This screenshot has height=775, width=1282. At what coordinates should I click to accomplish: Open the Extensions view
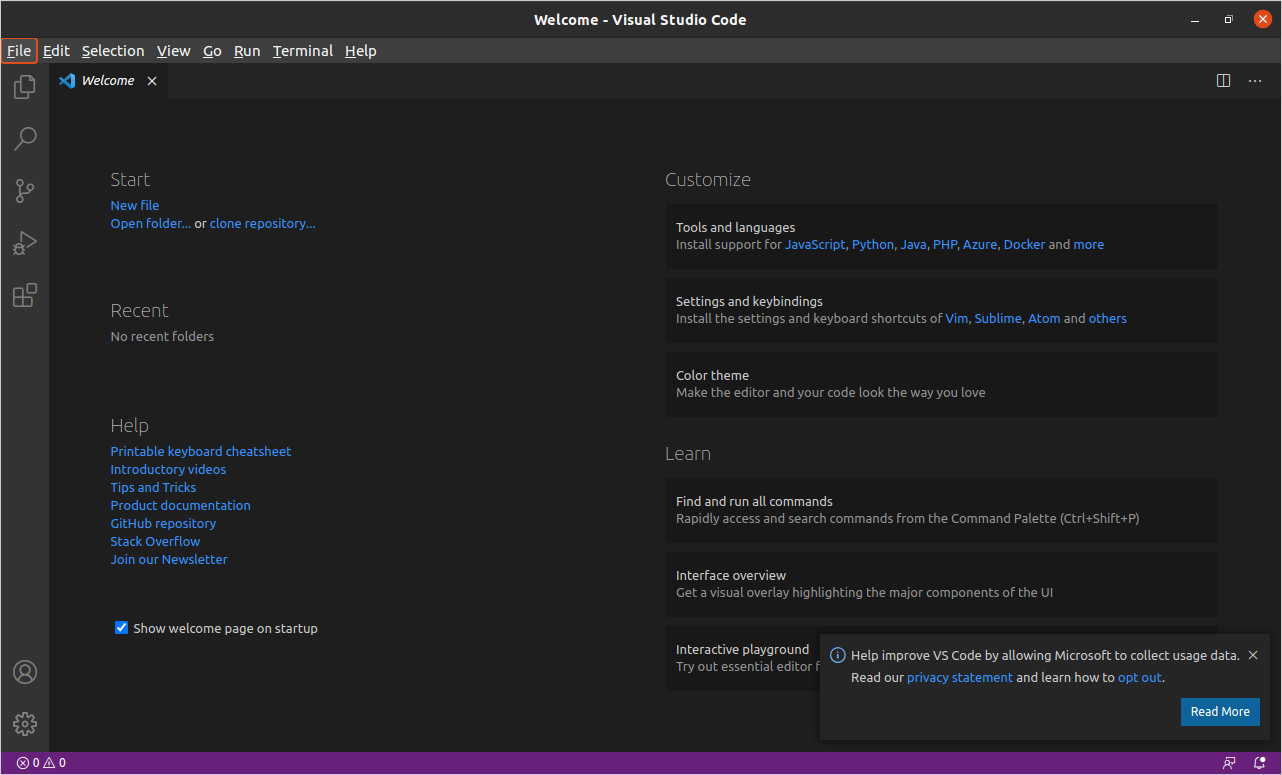[x=25, y=295]
